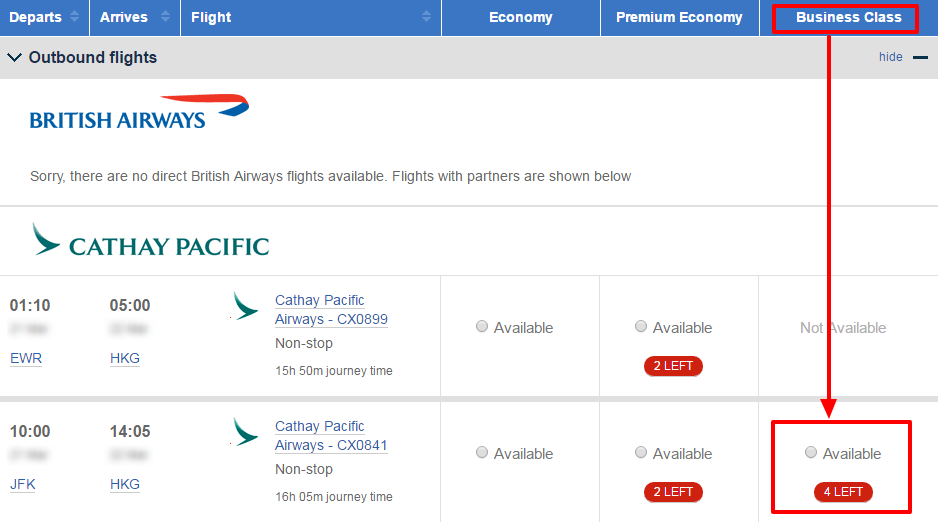Screen dimensions: 938x522
Task: Click the minus icon next to hide
Action: tap(920, 57)
